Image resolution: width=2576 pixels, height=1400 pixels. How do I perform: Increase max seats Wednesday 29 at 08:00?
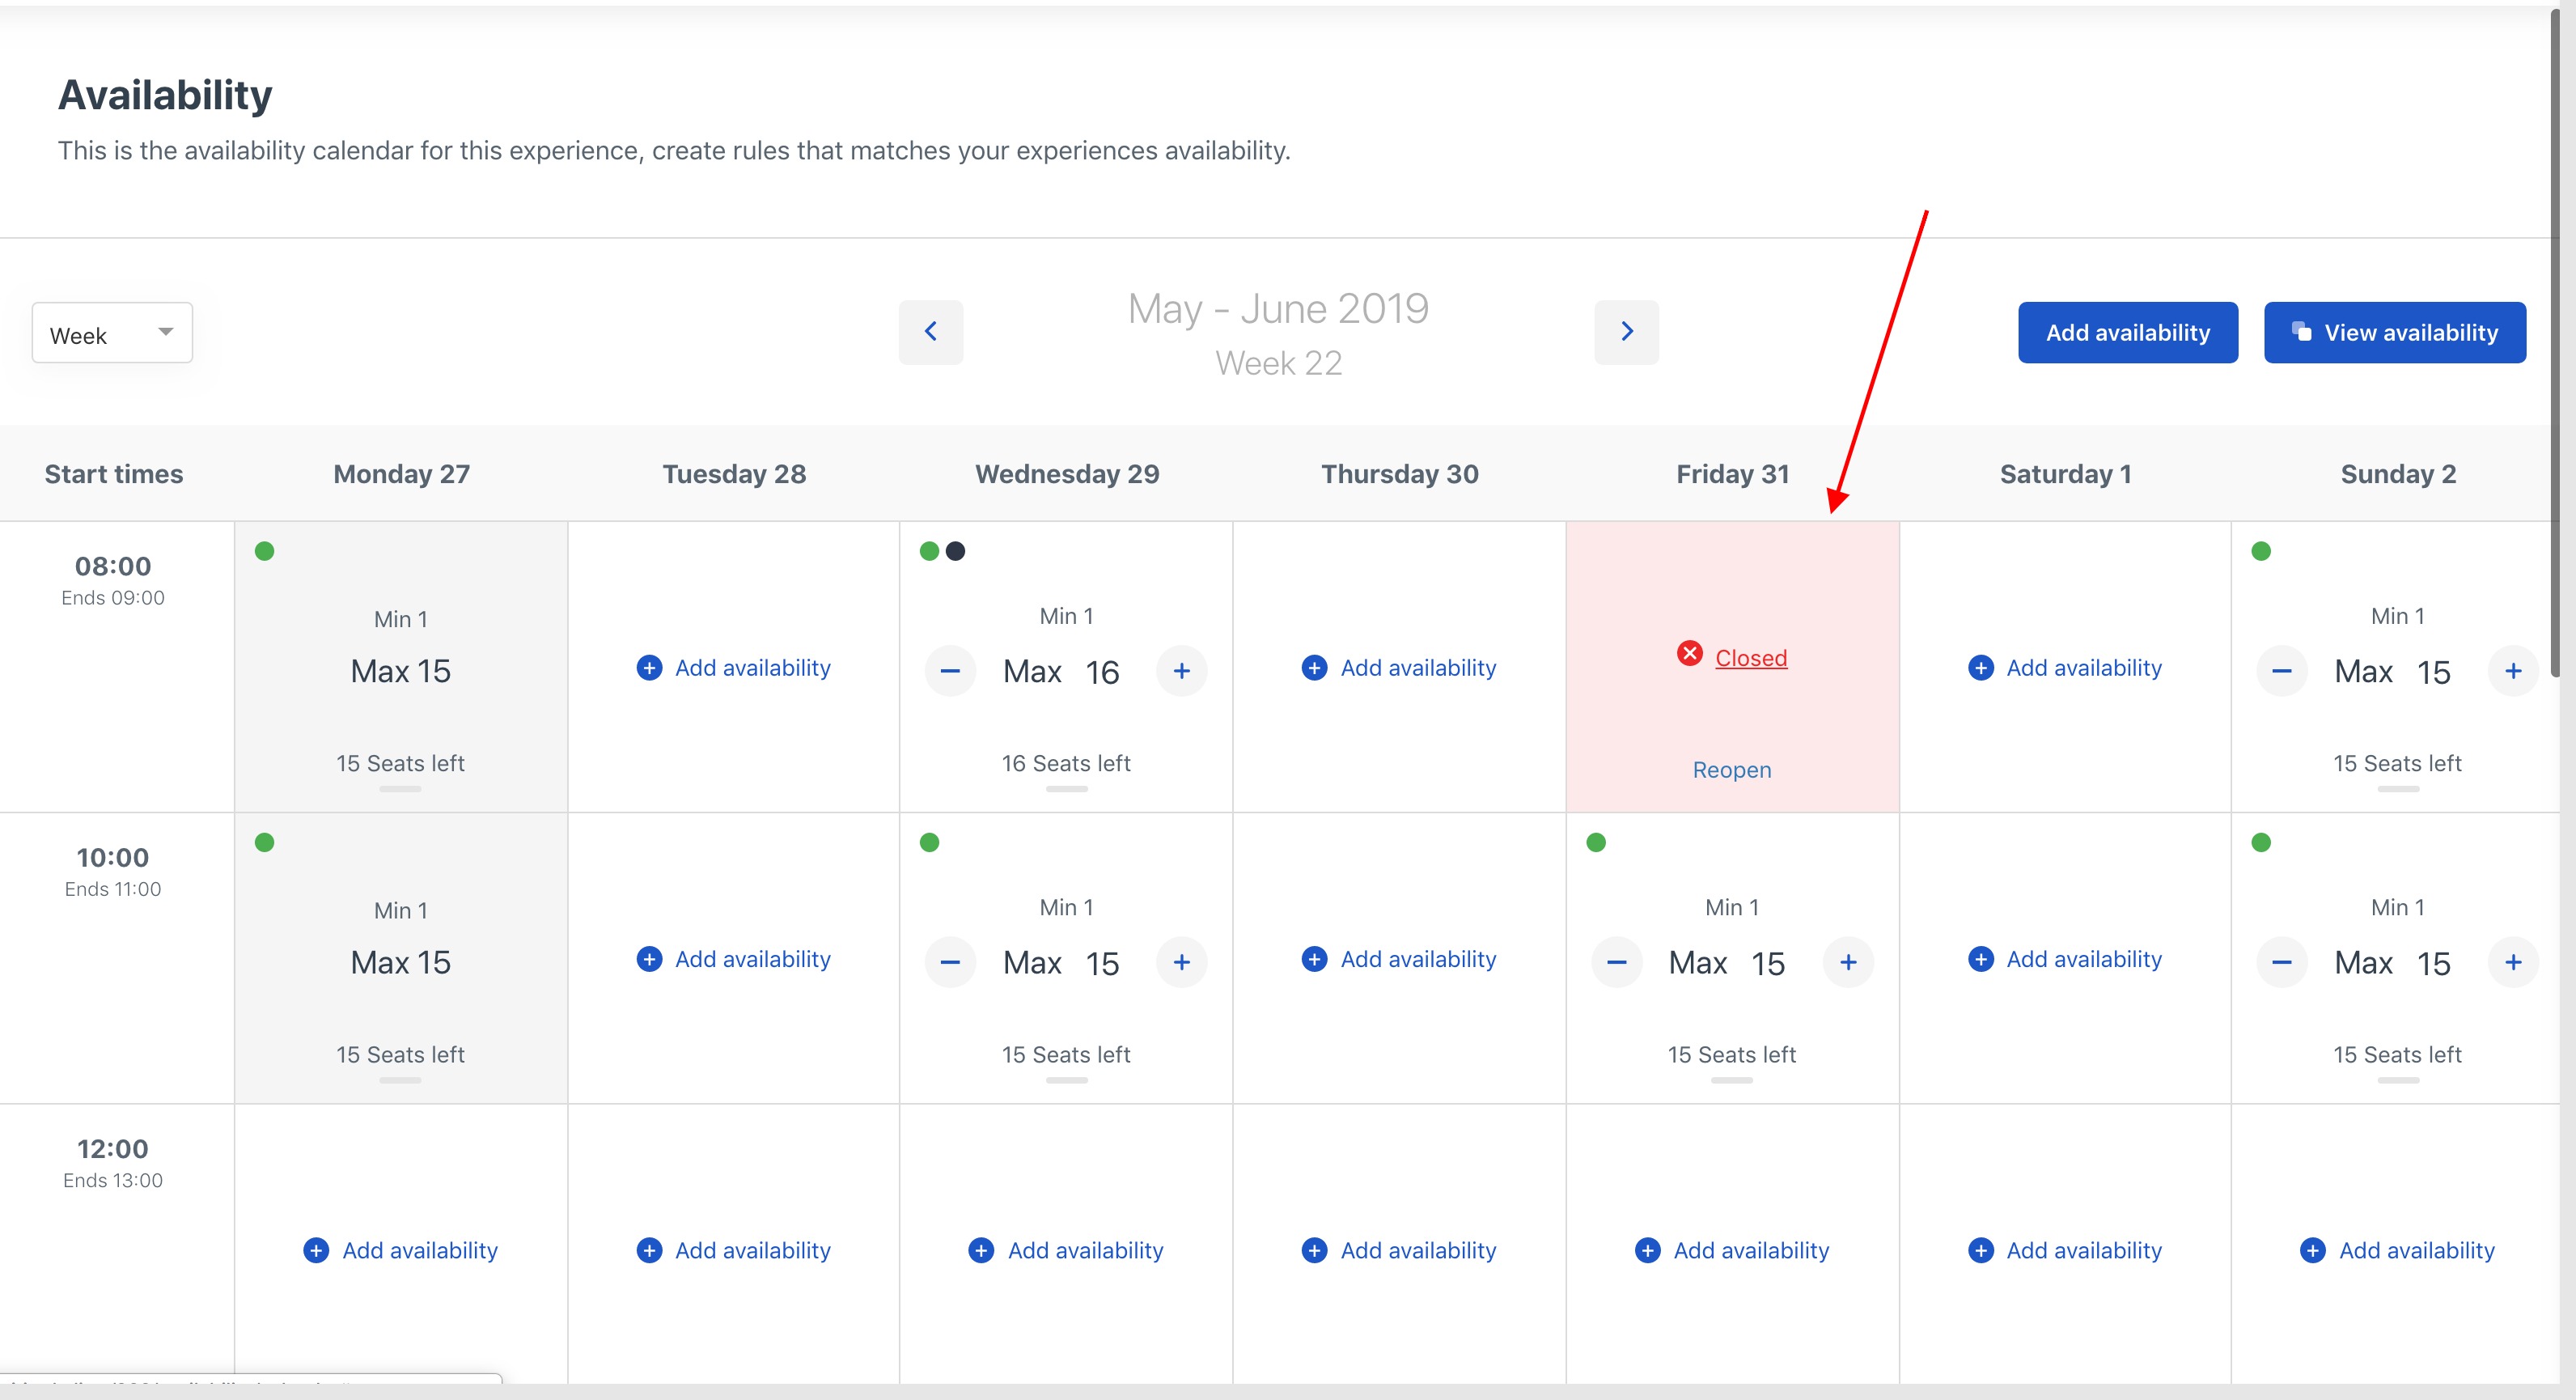1181,671
